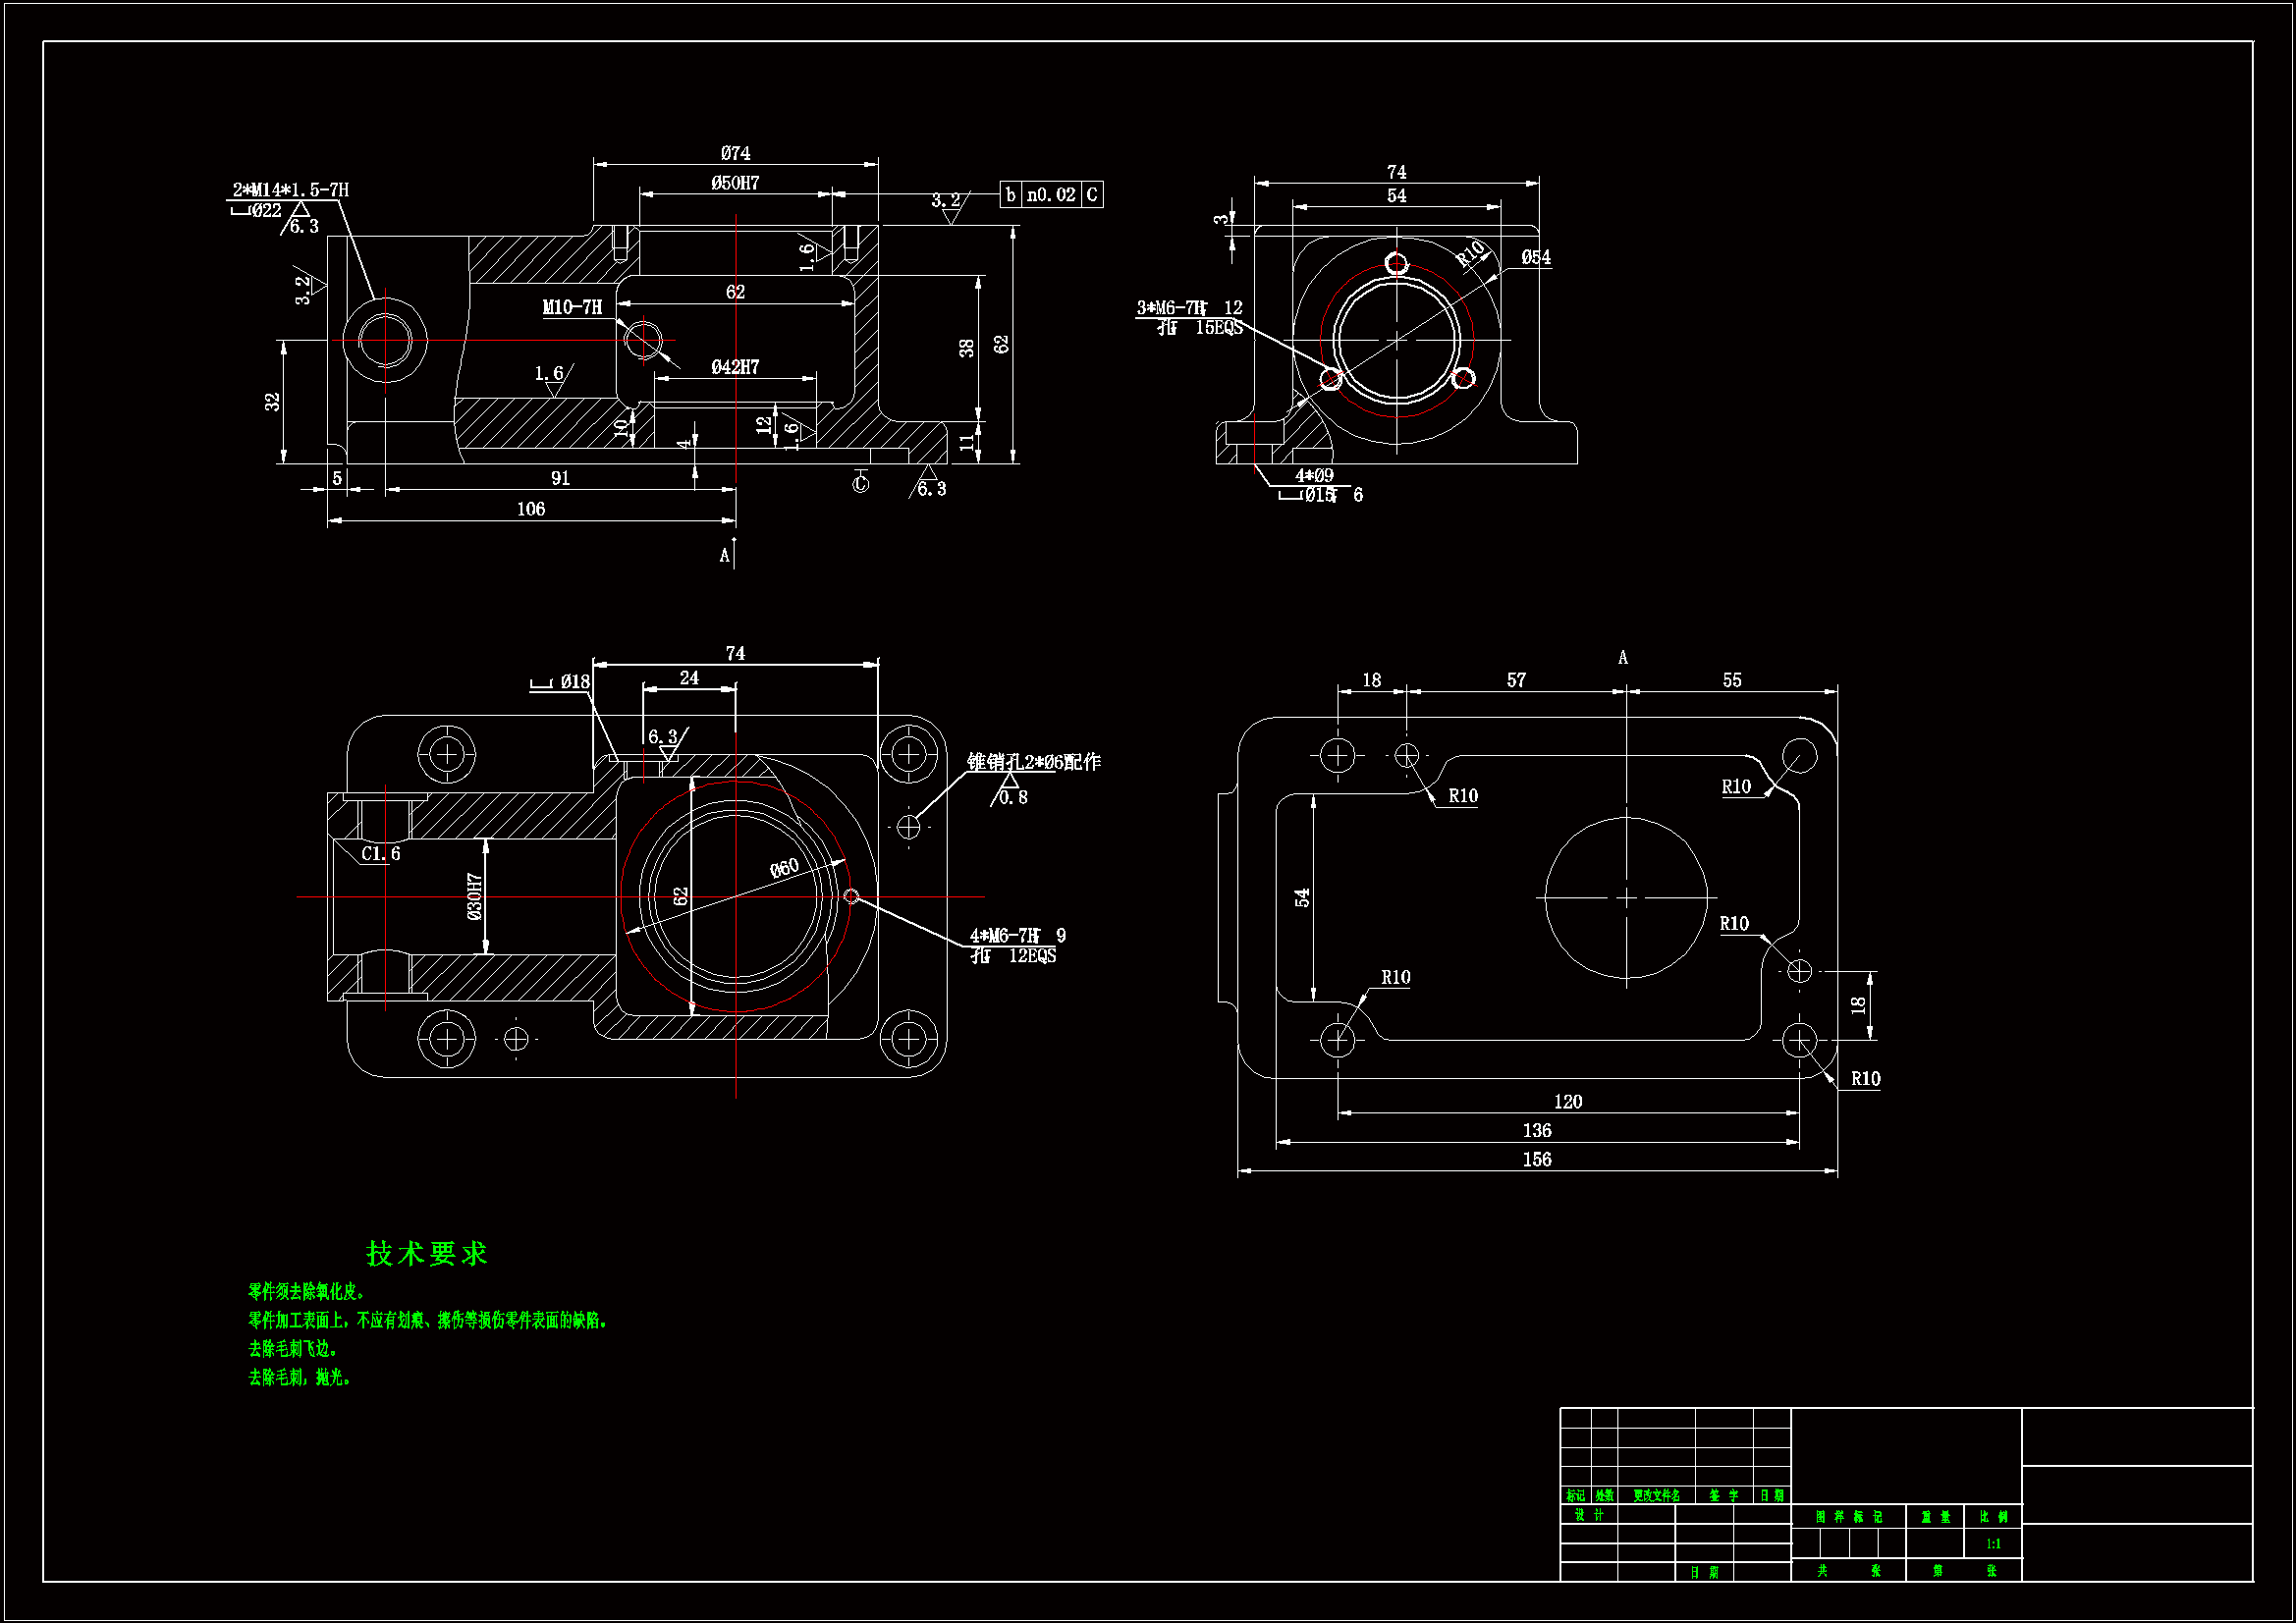The width and height of the screenshot is (2296, 1623).
Task: Click the 4*Ø9 counterbore callout
Action: [1314, 476]
